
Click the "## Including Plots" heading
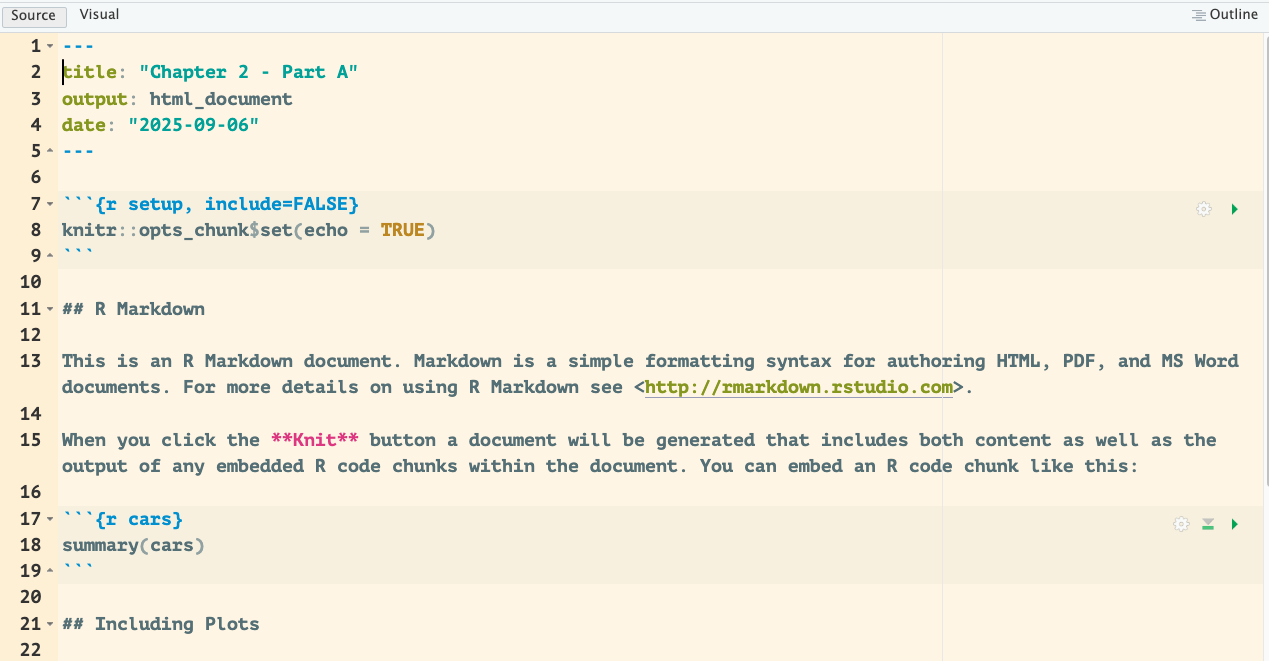pyautogui.click(x=160, y=624)
